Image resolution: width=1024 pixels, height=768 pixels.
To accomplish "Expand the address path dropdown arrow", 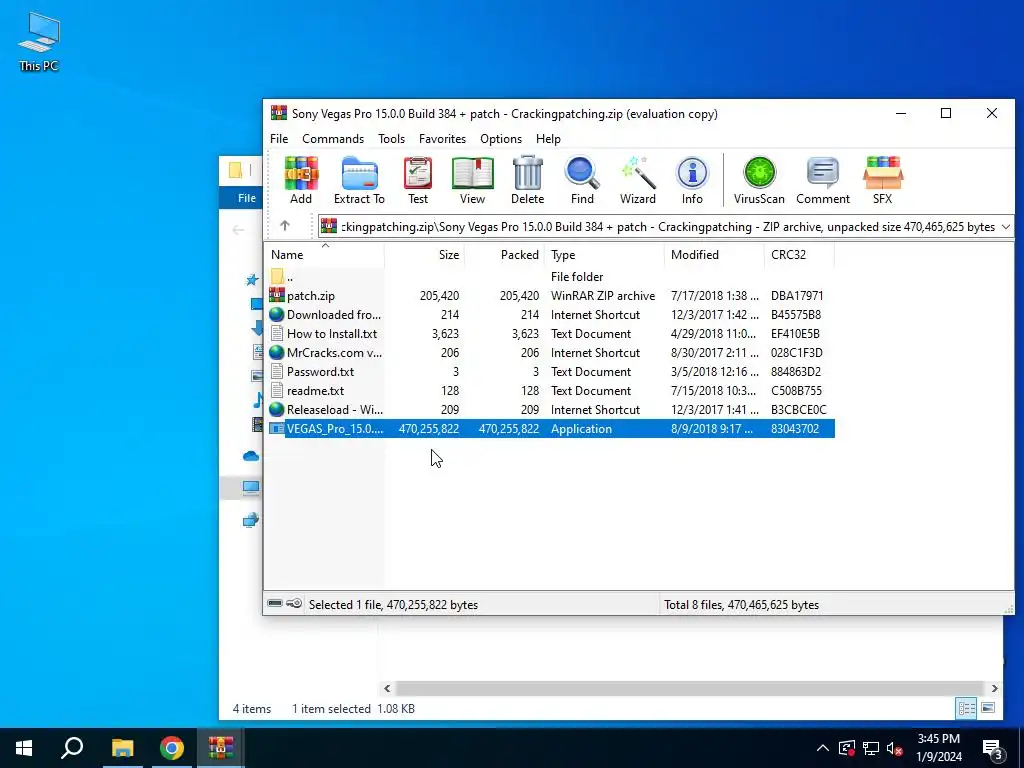I will click(1006, 227).
